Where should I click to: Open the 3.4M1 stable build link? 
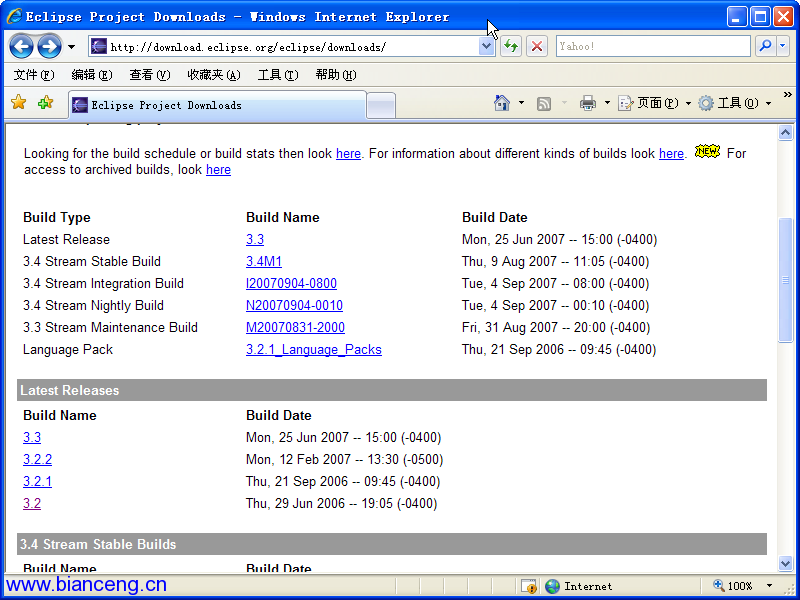click(x=264, y=262)
